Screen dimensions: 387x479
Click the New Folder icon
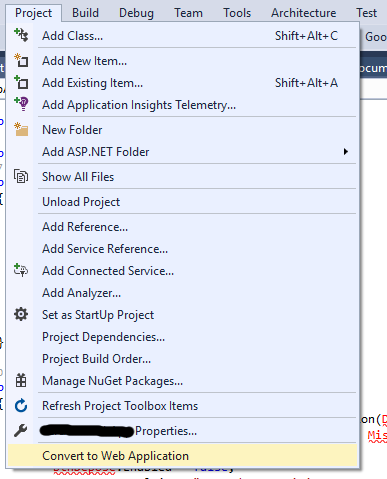pyautogui.click(x=21, y=130)
